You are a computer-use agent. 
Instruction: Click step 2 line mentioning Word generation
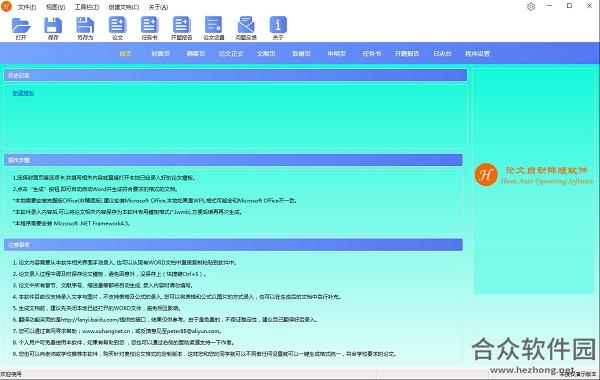[95, 189]
